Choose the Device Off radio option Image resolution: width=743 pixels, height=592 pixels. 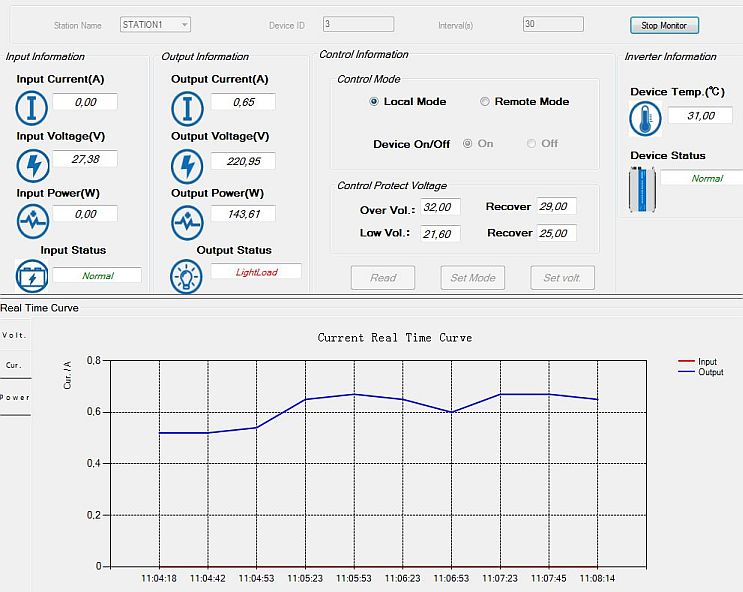tap(531, 144)
